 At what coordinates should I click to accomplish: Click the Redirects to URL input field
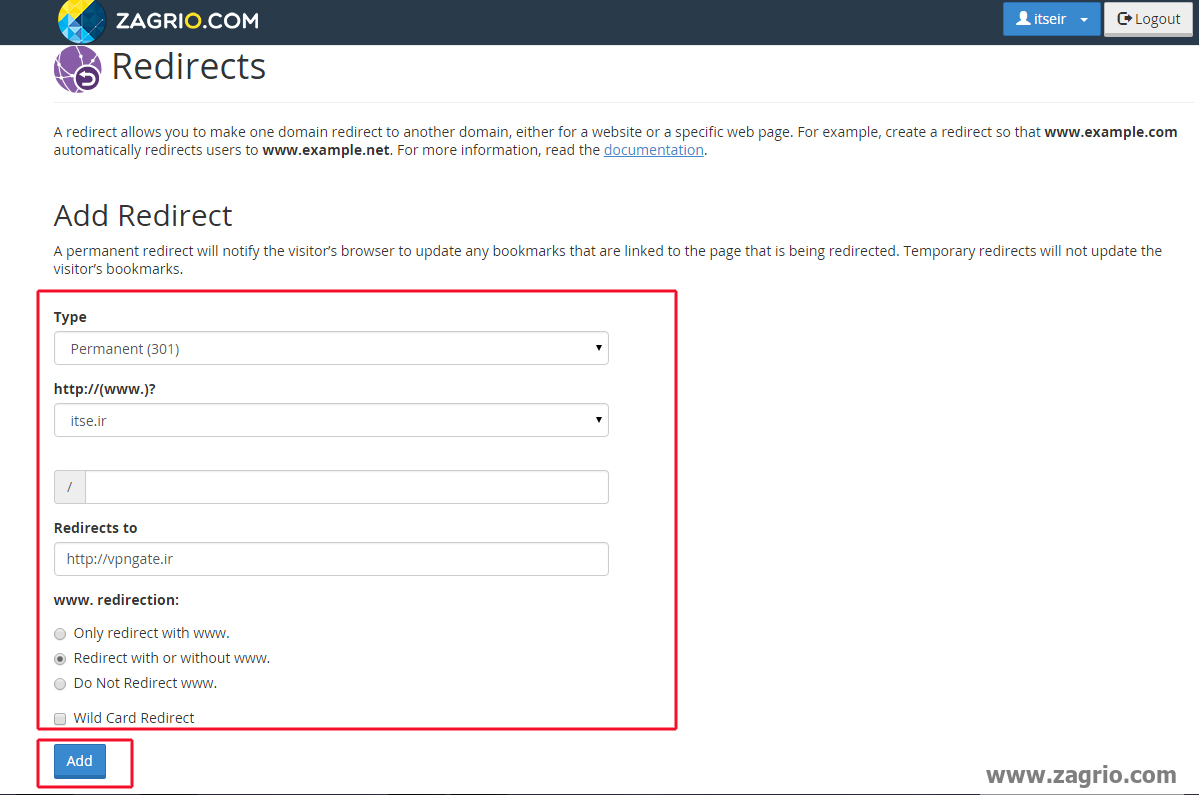point(331,559)
